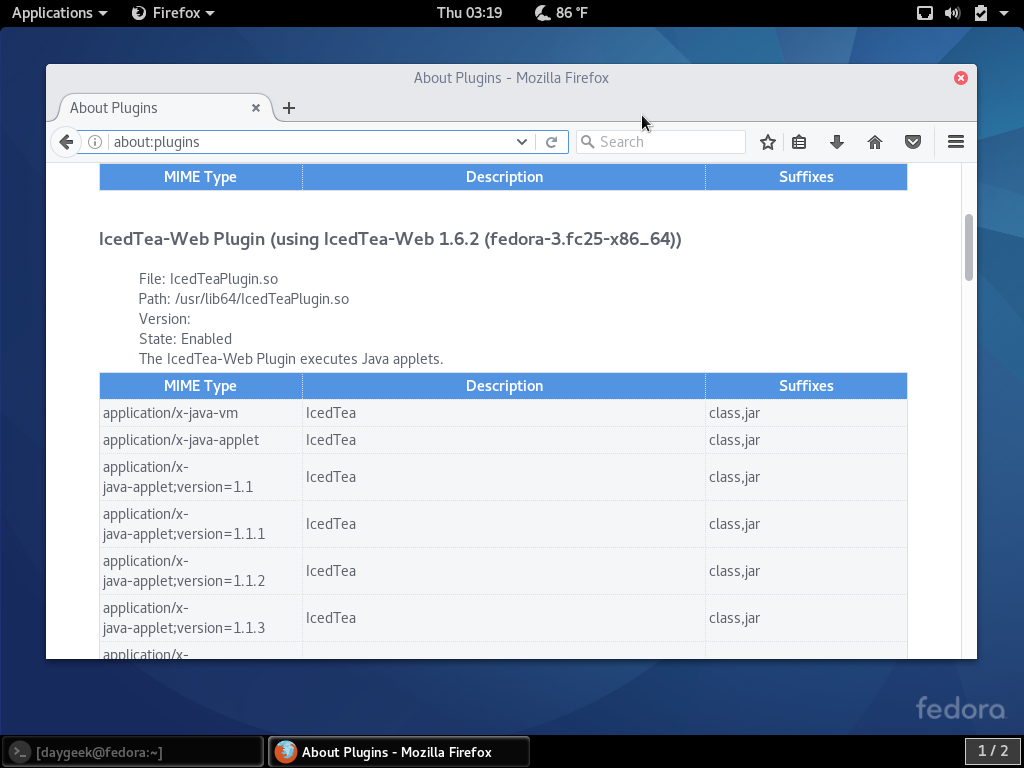
Task: Click the java-applet;version=1.1.2 MIME cell
Action: [x=201, y=571]
